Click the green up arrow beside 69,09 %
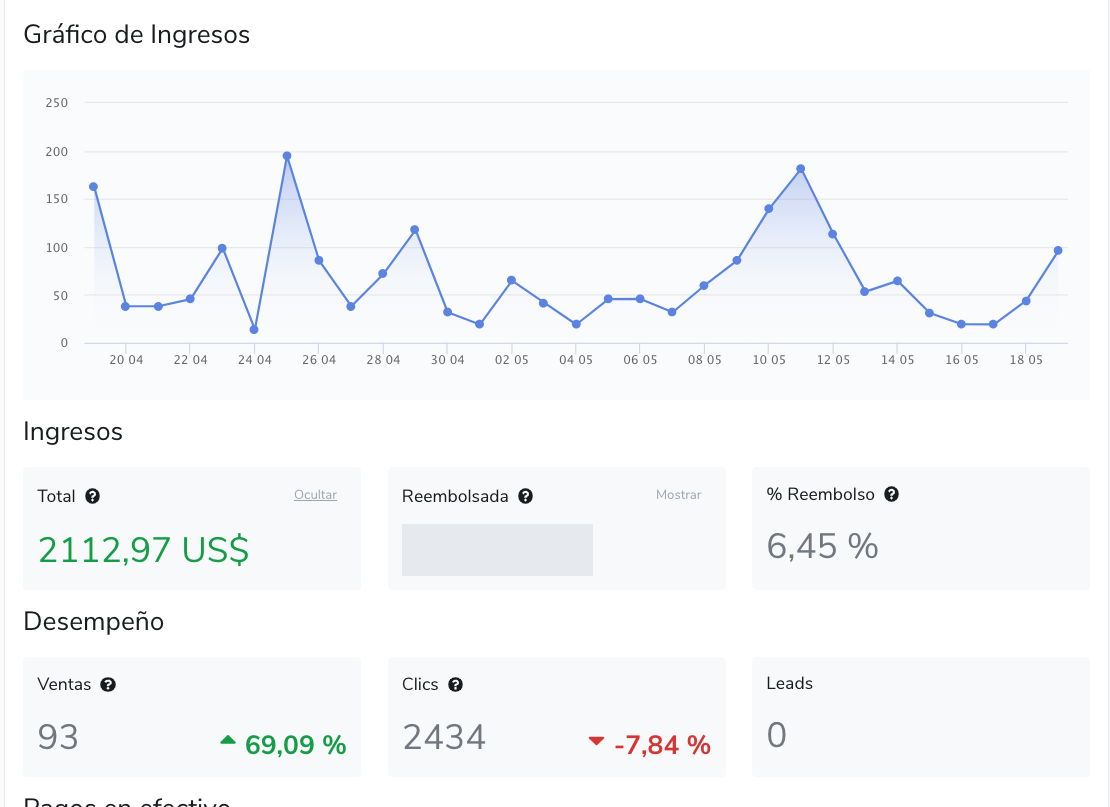 228,740
